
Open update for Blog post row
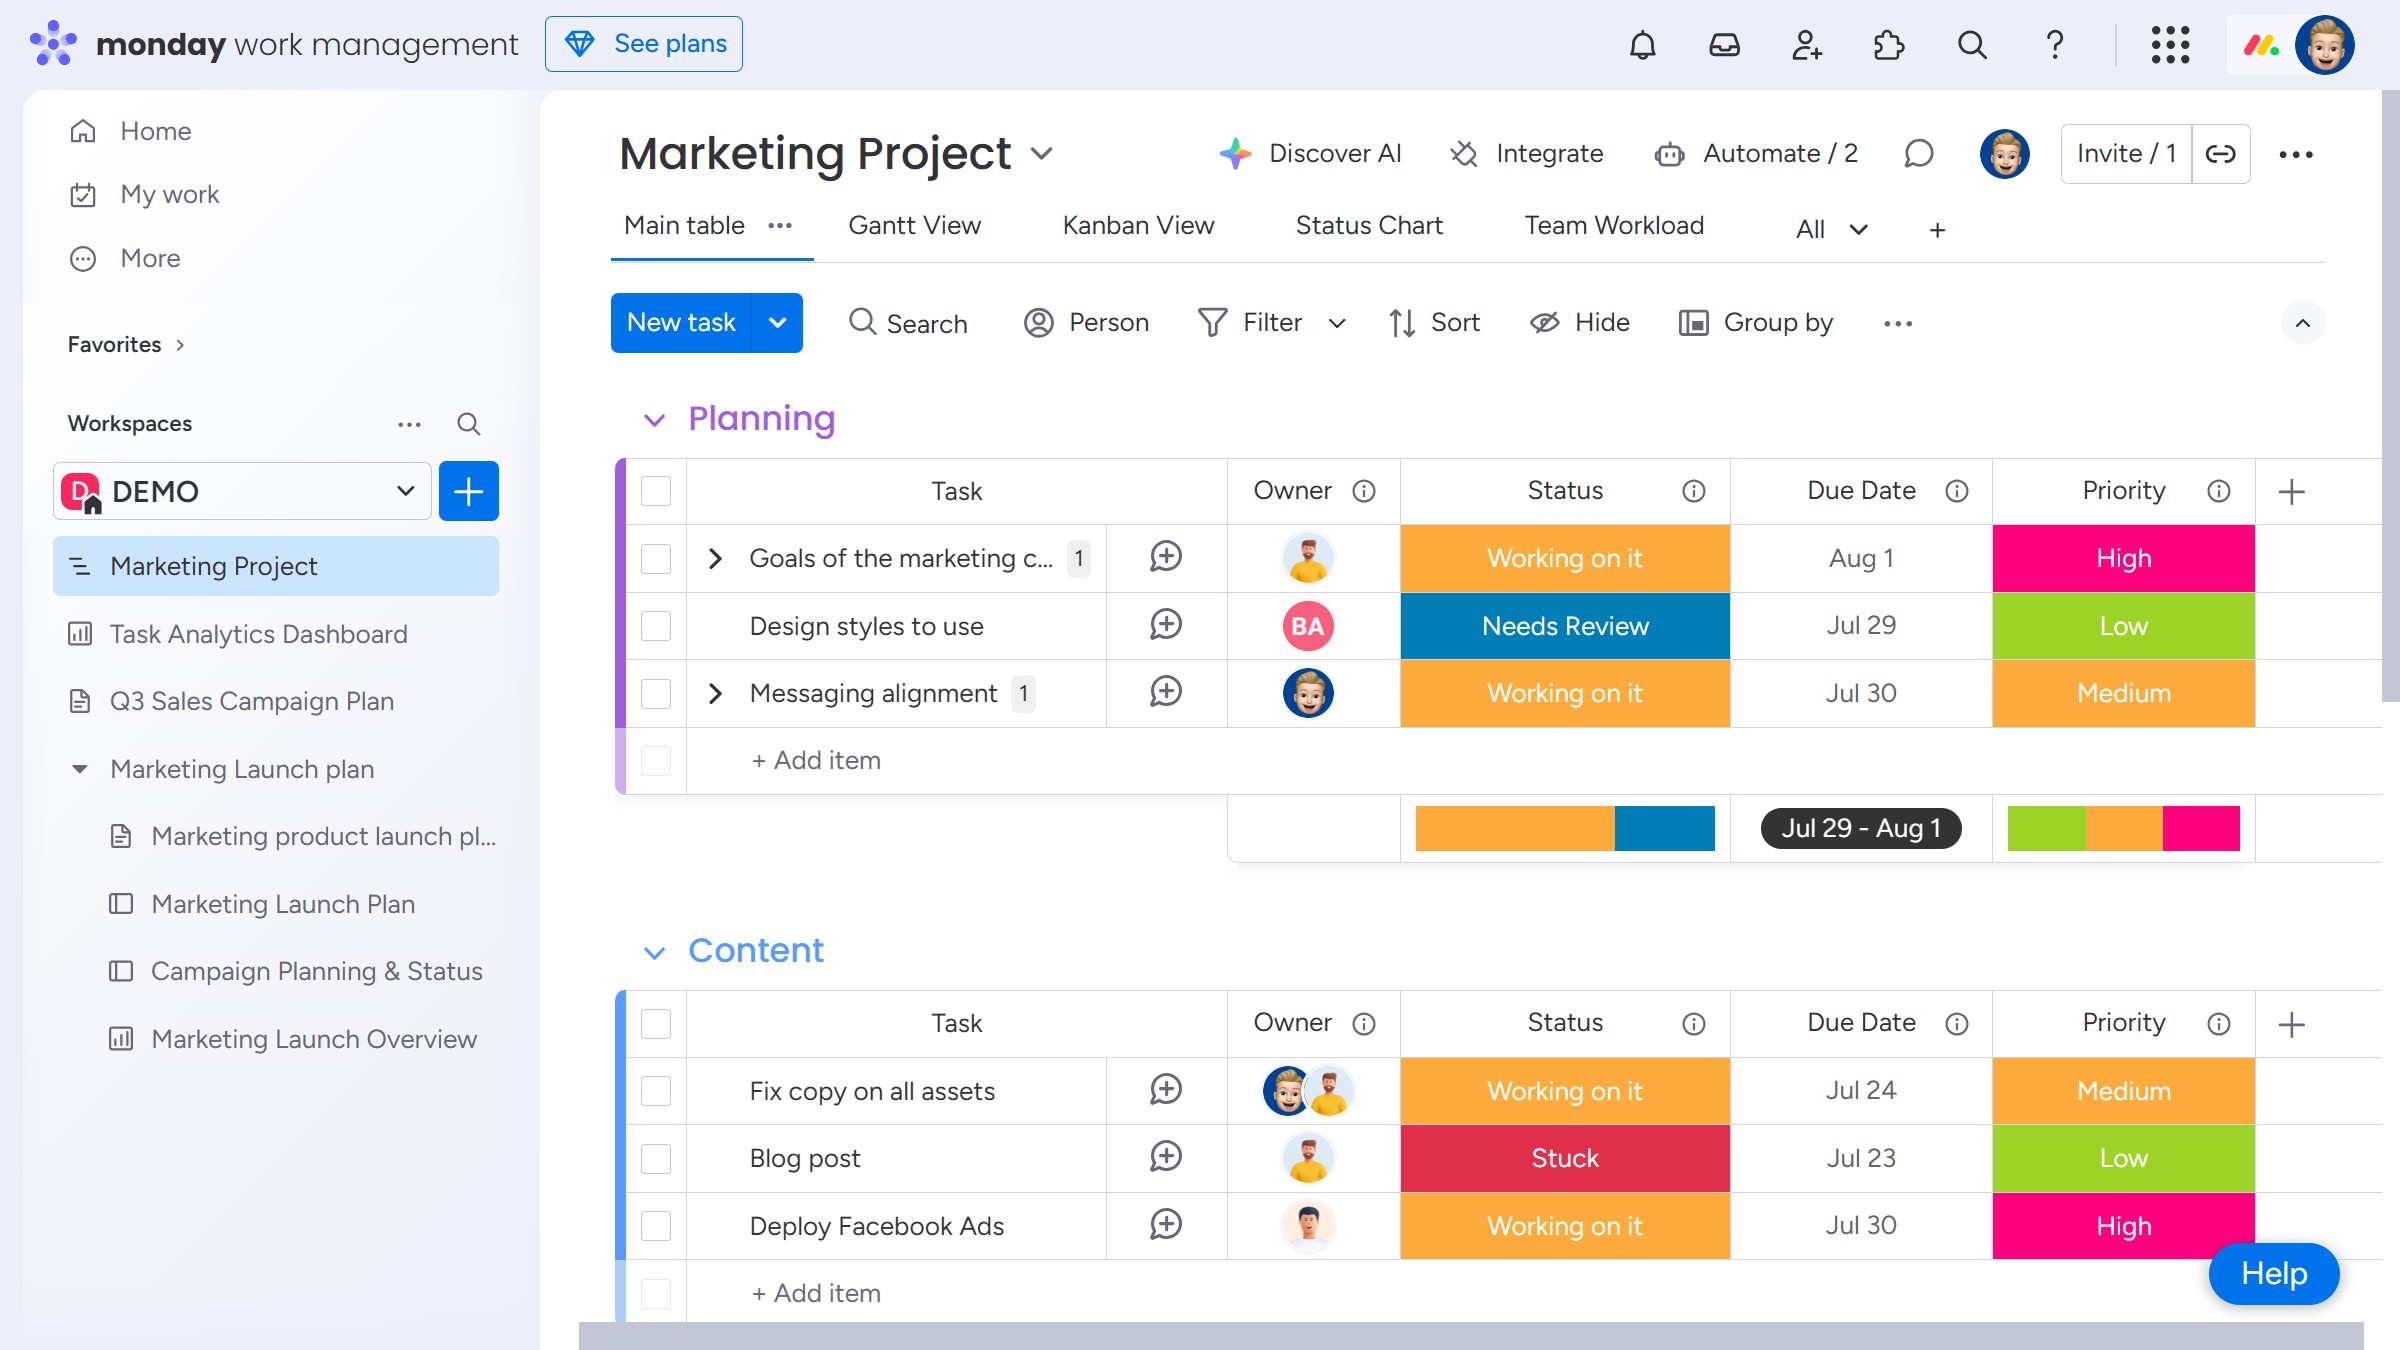1165,1157
